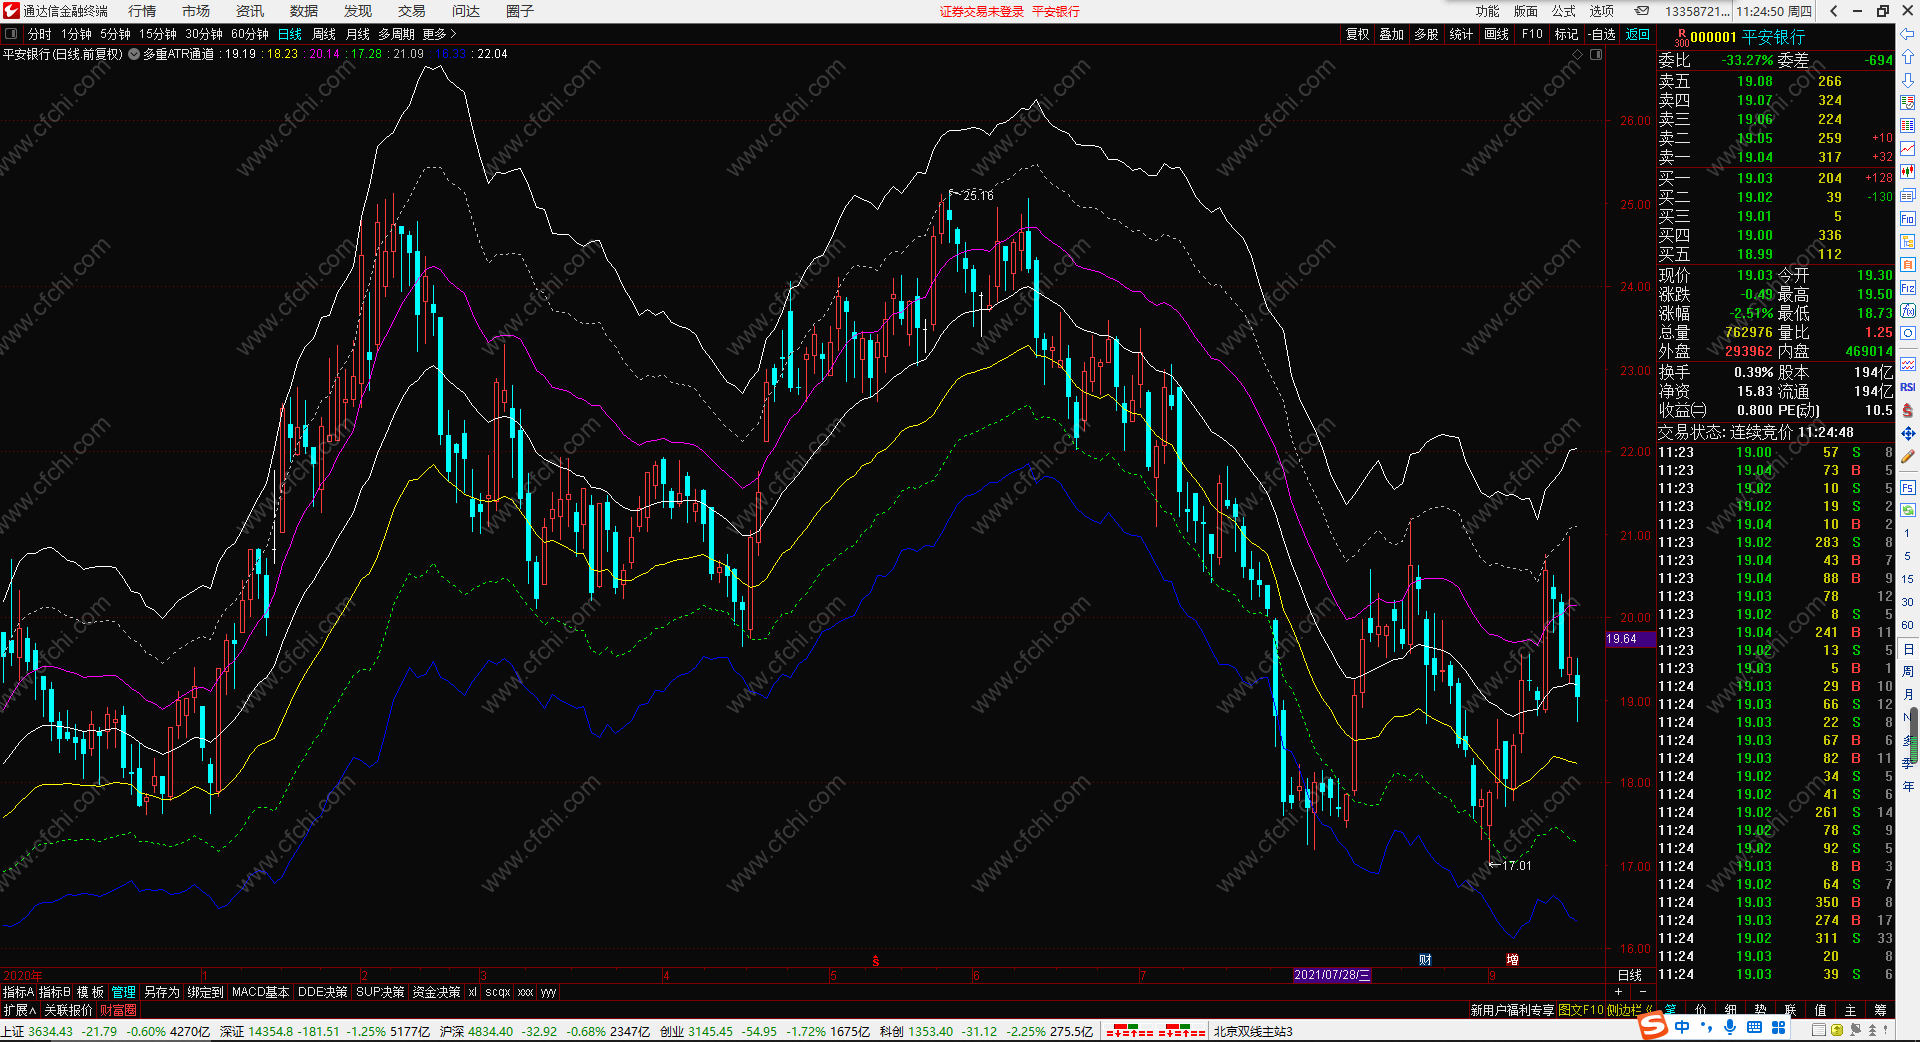Toggle the 统计 statistics option
Image resolution: width=1920 pixels, height=1042 pixels.
click(1461, 34)
